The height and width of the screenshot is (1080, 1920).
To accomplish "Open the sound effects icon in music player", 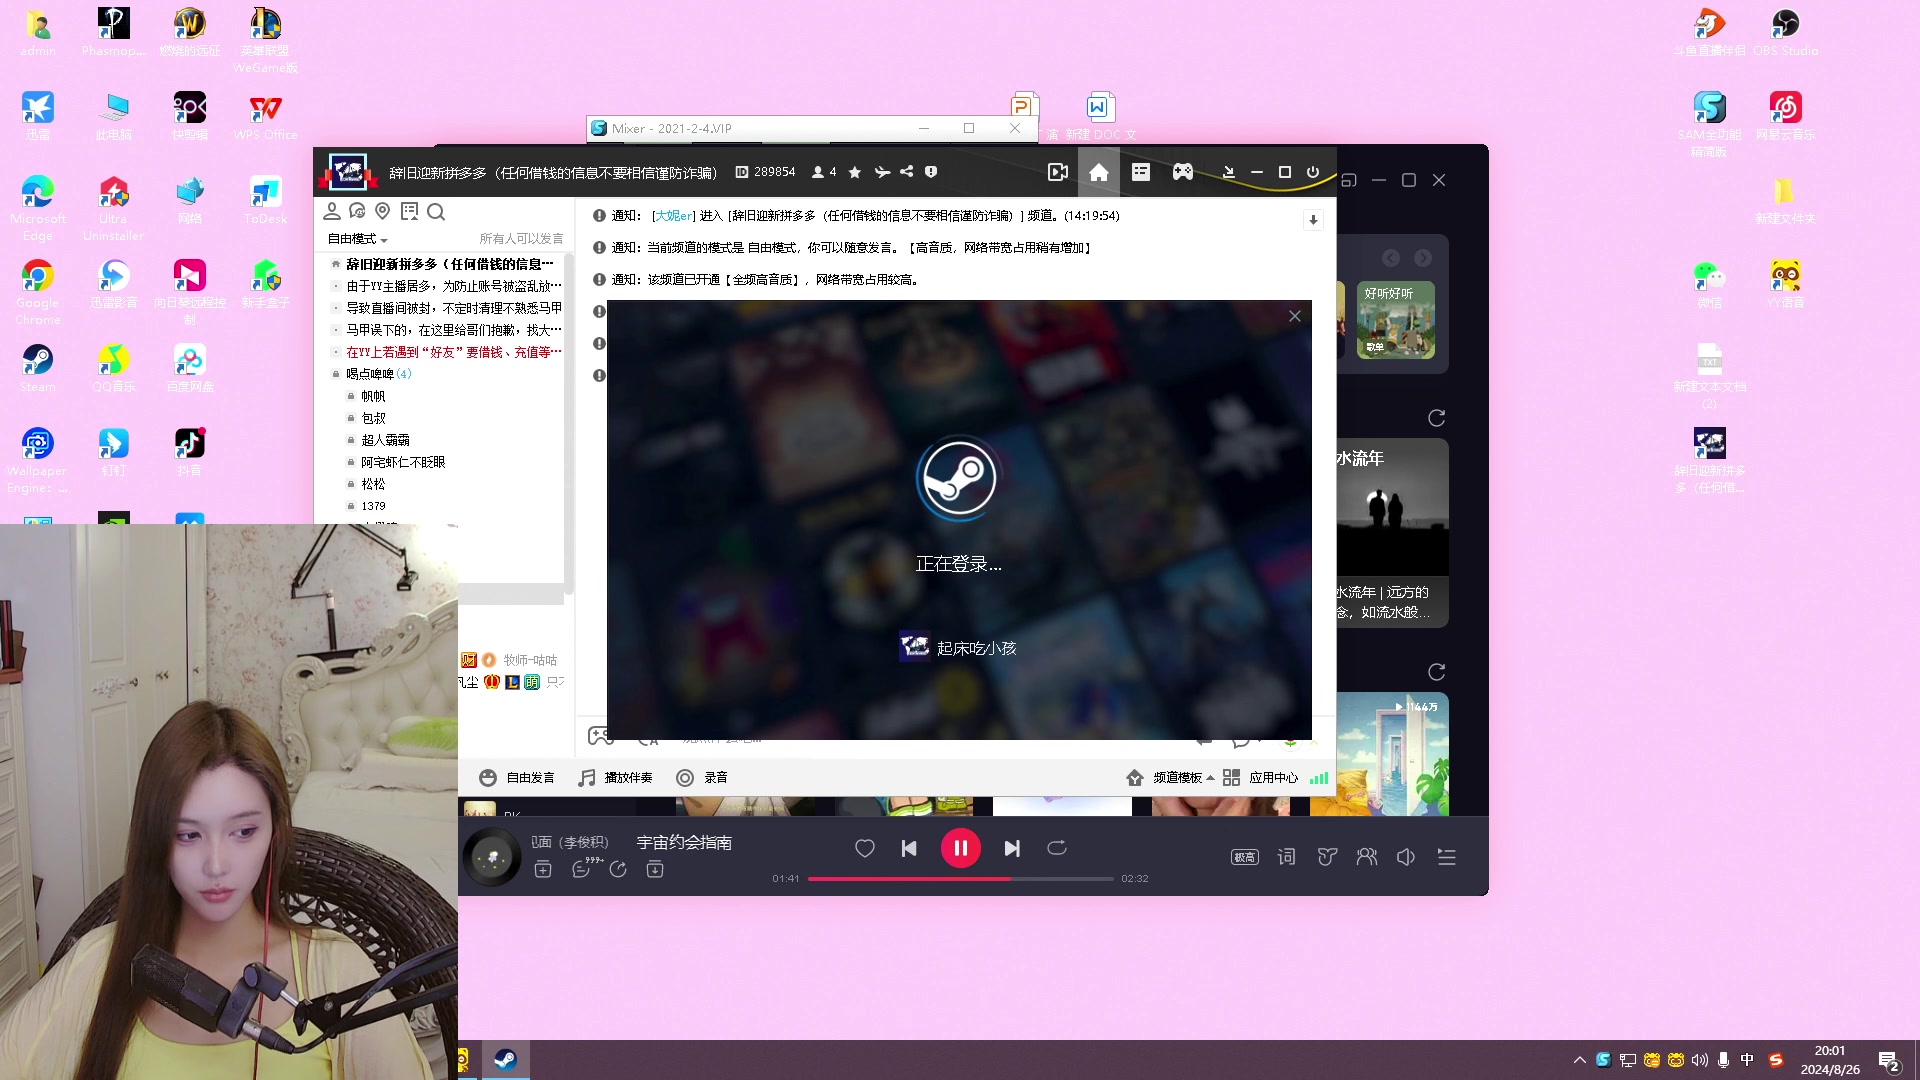I will (1327, 857).
